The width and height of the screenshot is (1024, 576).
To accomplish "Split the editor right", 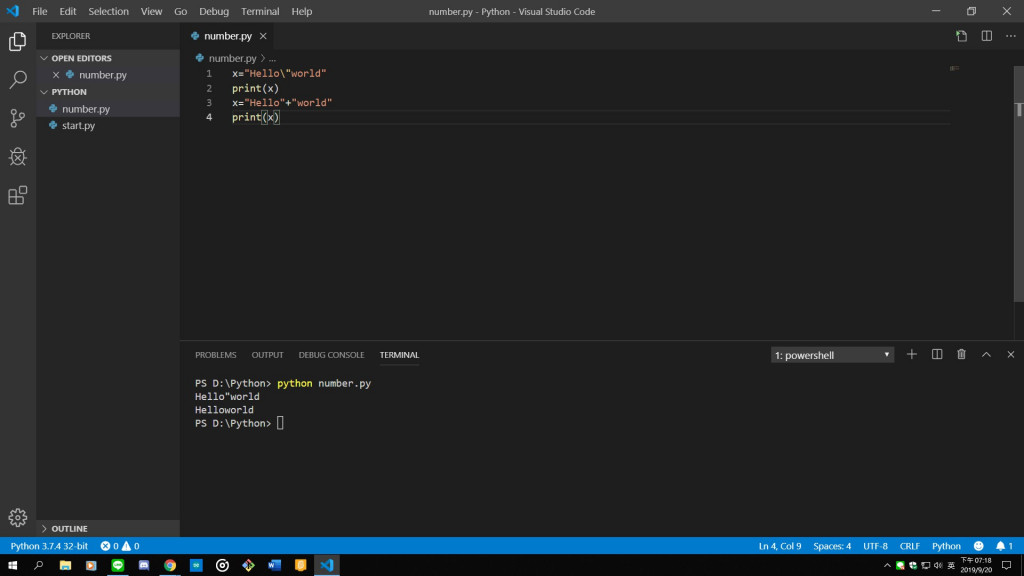I will pyautogui.click(x=987, y=36).
